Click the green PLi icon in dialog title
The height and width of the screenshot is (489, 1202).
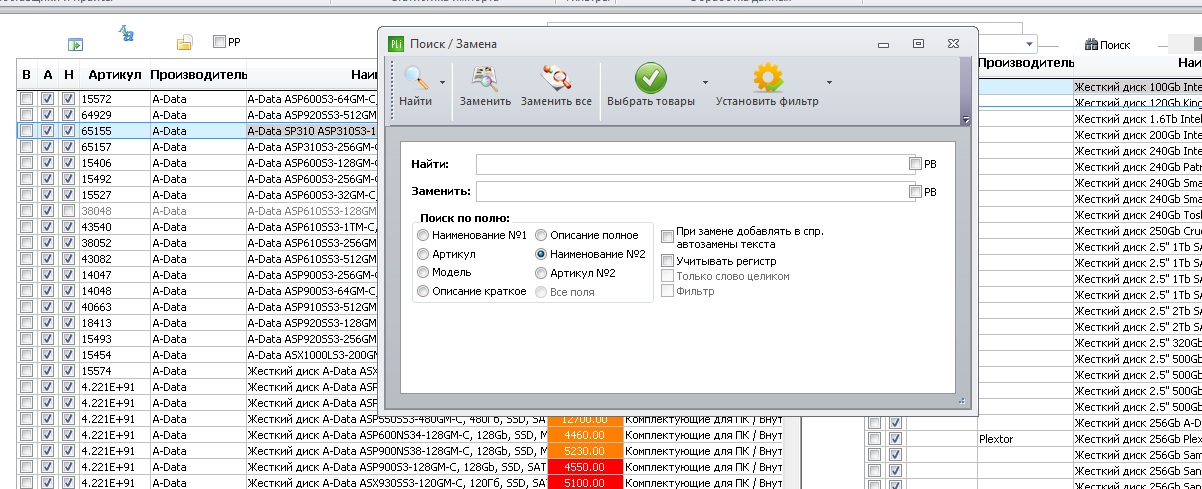pos(397,43)
